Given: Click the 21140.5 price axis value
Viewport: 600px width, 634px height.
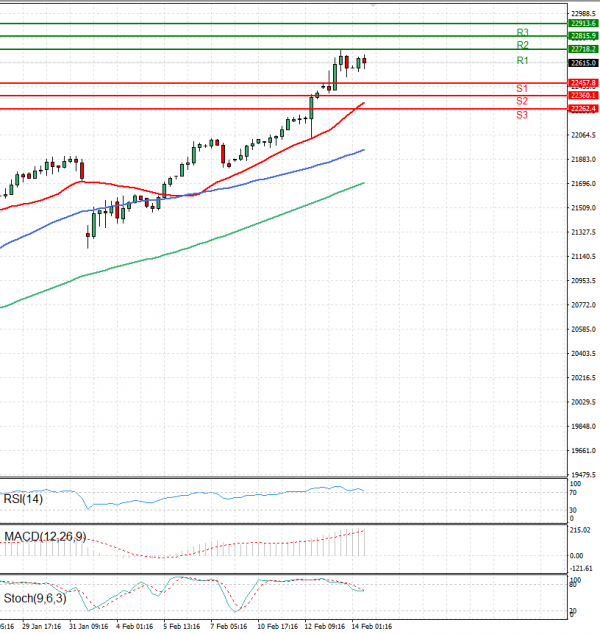Looking at the screenshot, I should pos(583,256).
